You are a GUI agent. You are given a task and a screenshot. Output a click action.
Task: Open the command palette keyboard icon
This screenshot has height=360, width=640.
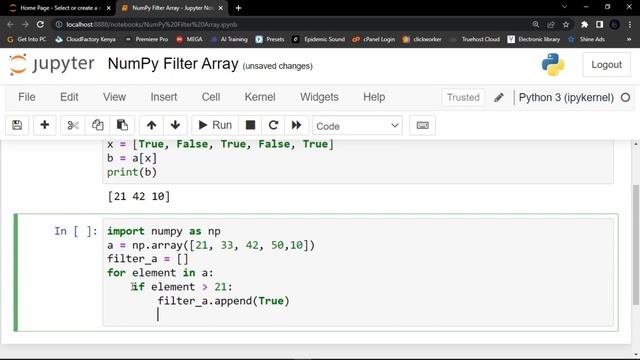(422, 125)
